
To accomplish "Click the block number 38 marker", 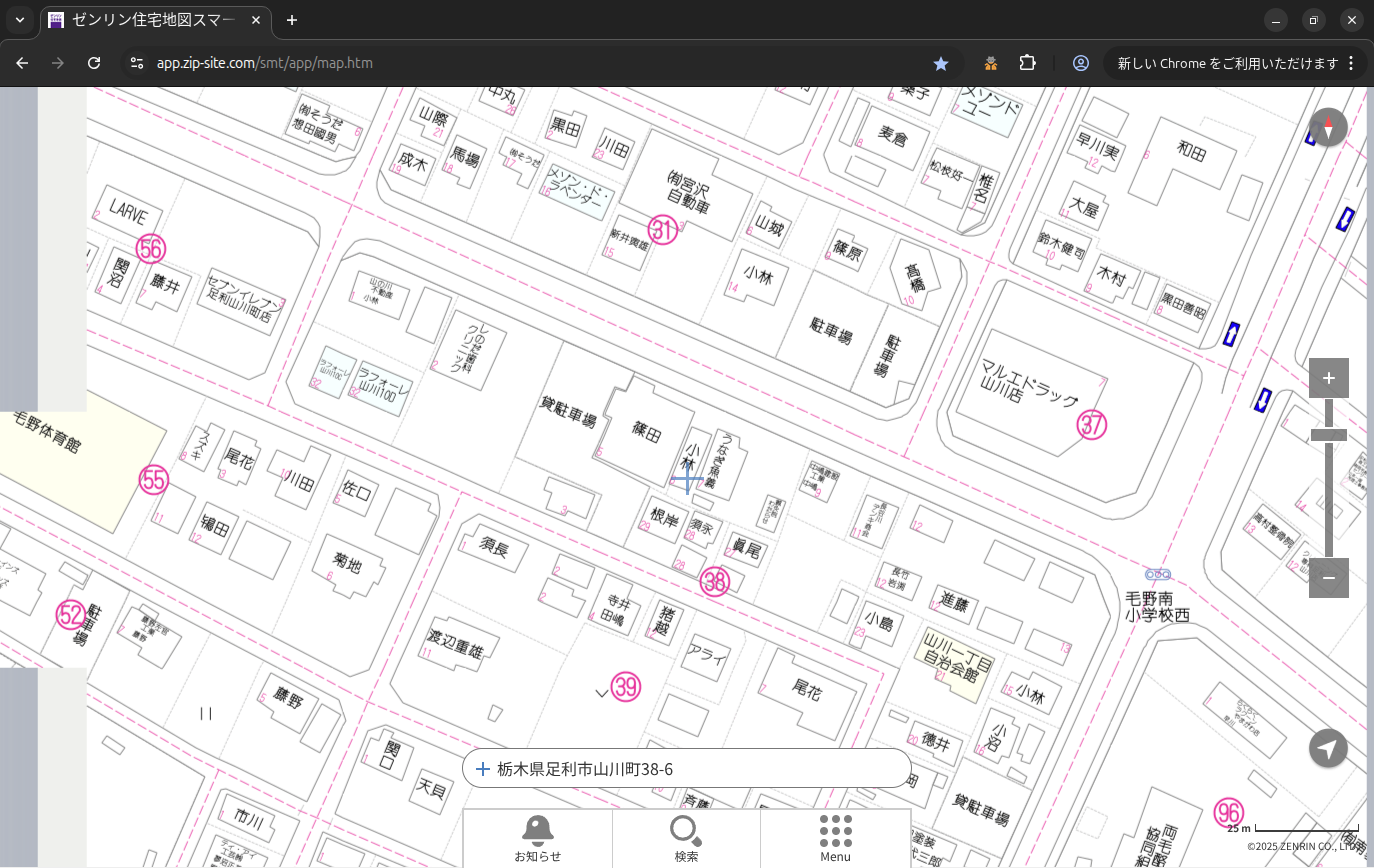I will point(715,581).
